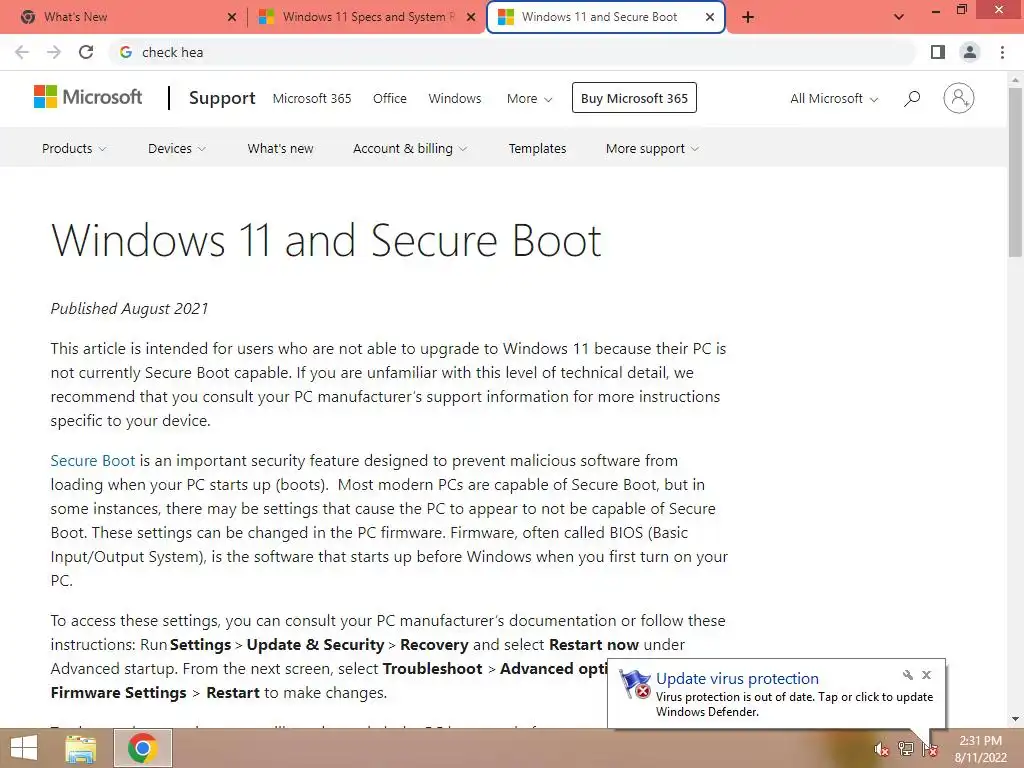
Task: Expand the Products menu
Action: click(x=74, y=149)
